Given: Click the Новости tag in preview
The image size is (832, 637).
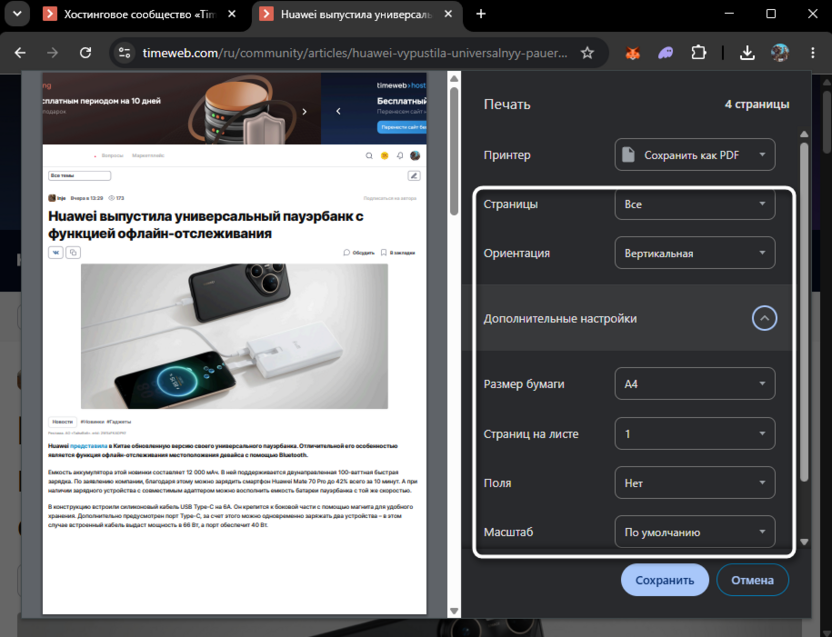Looking at the screenshot, I should (63, 422).
